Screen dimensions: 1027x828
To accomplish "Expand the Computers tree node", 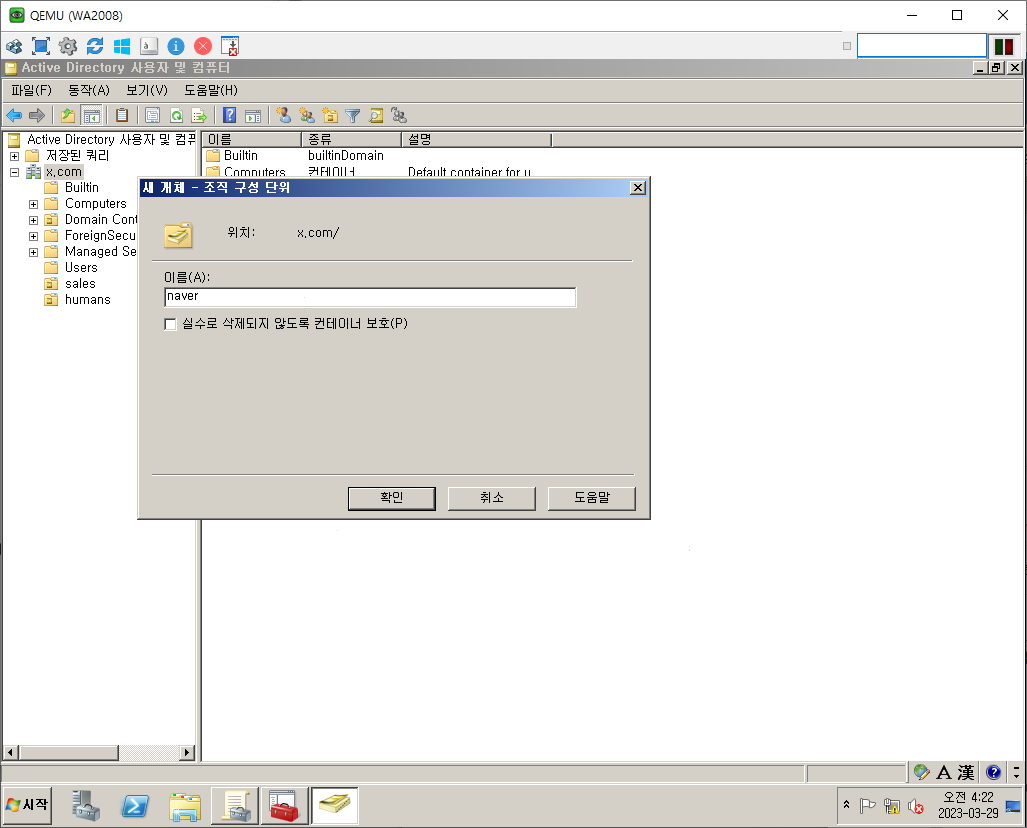I will (x=33, y=204).
